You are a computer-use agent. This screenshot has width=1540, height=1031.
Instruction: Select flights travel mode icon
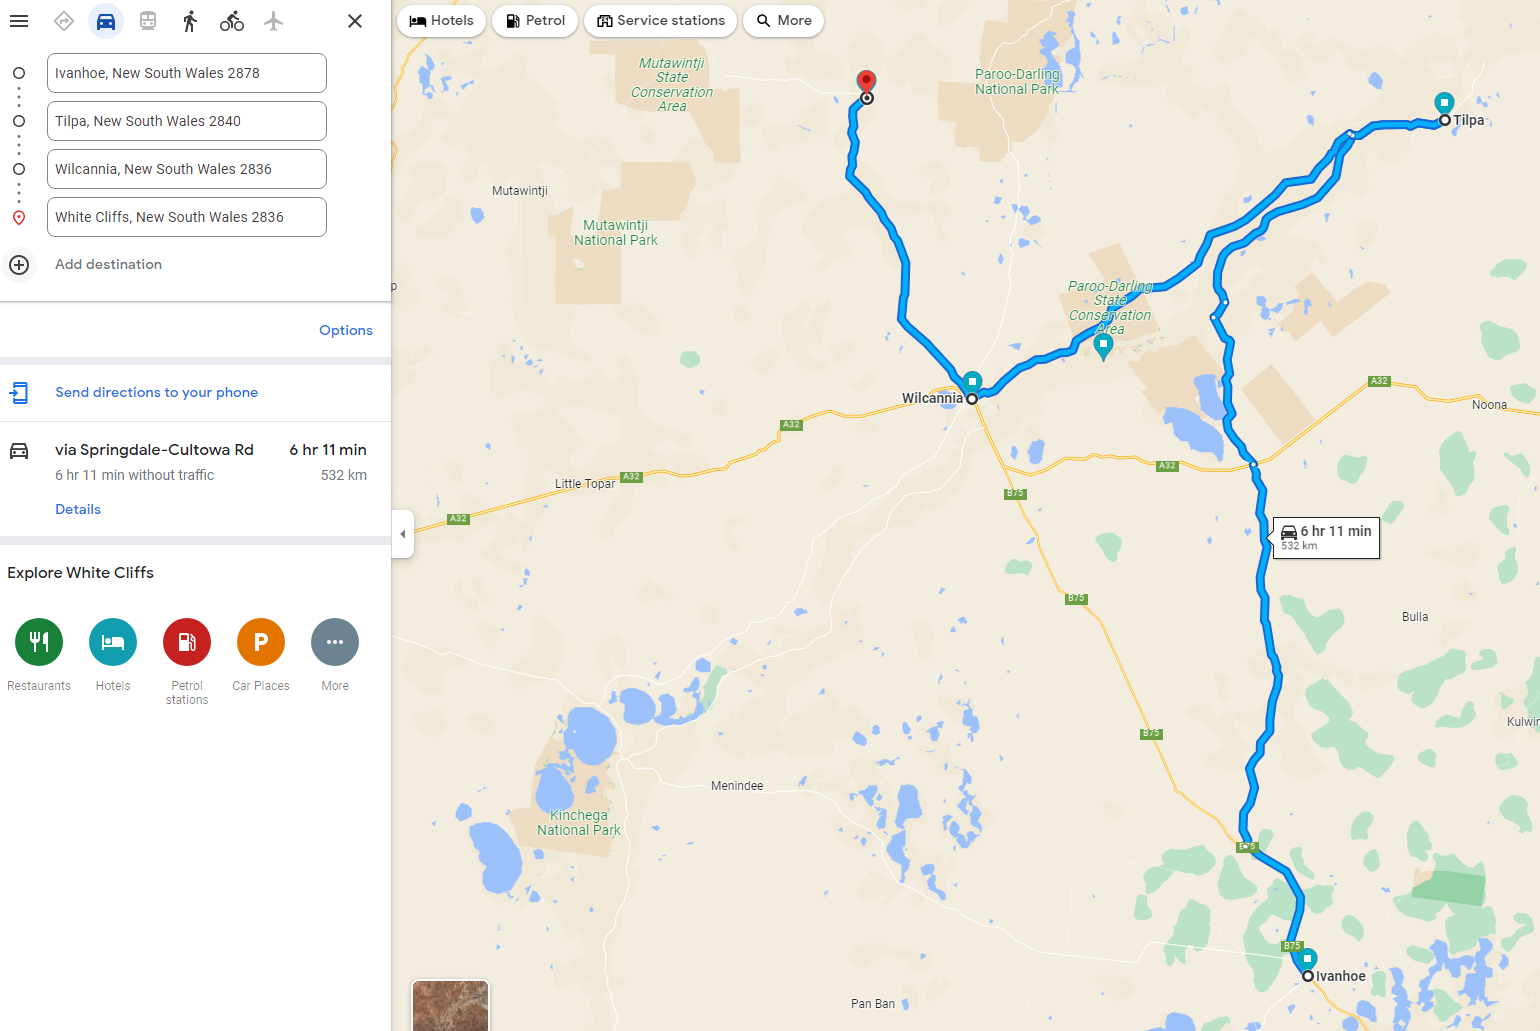[274, 21]
